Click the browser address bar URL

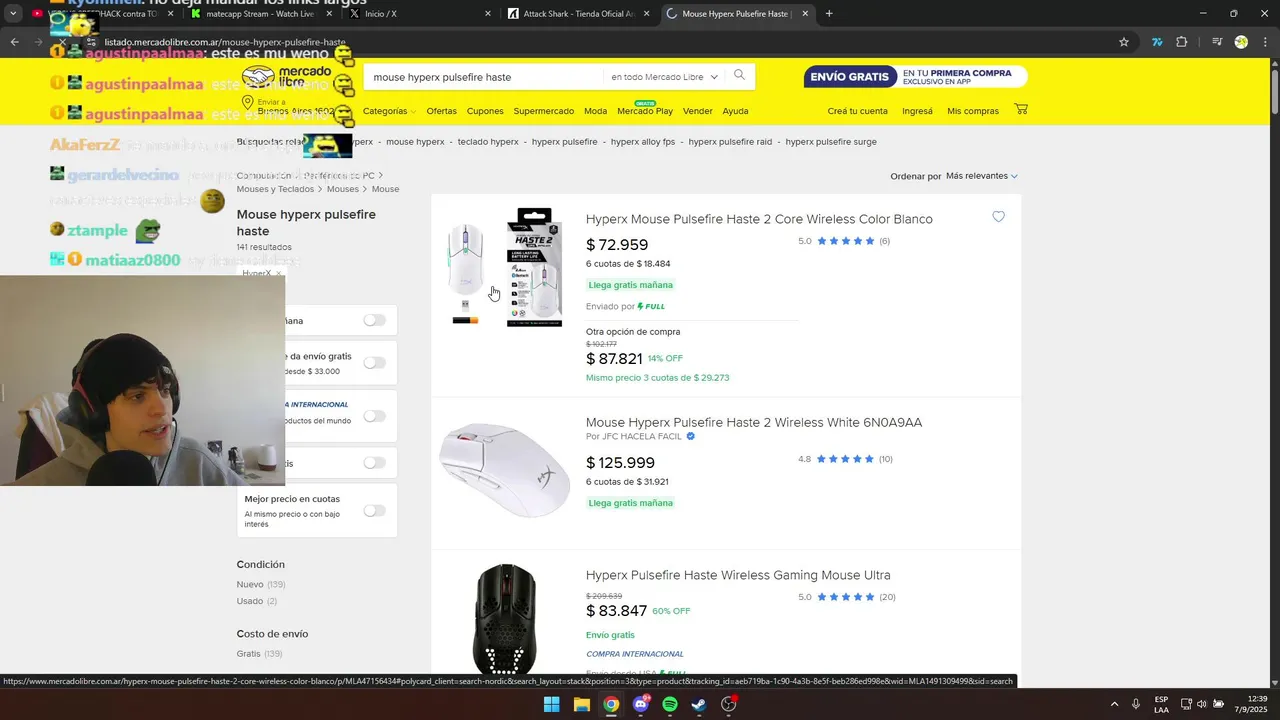tap(225, 42)
